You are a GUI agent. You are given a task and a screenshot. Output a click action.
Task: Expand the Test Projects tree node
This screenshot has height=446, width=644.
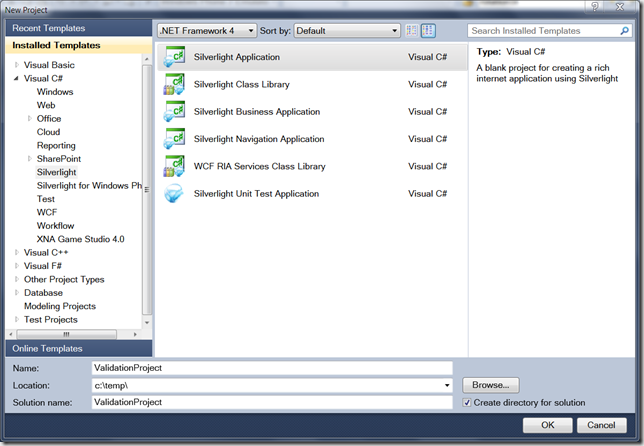(x=16, y=319)
